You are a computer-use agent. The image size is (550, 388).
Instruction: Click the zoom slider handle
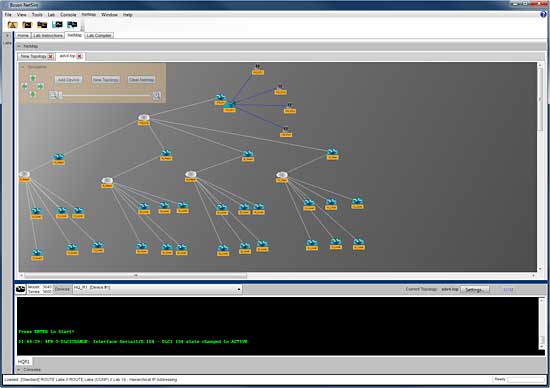[x=60, y=95]
